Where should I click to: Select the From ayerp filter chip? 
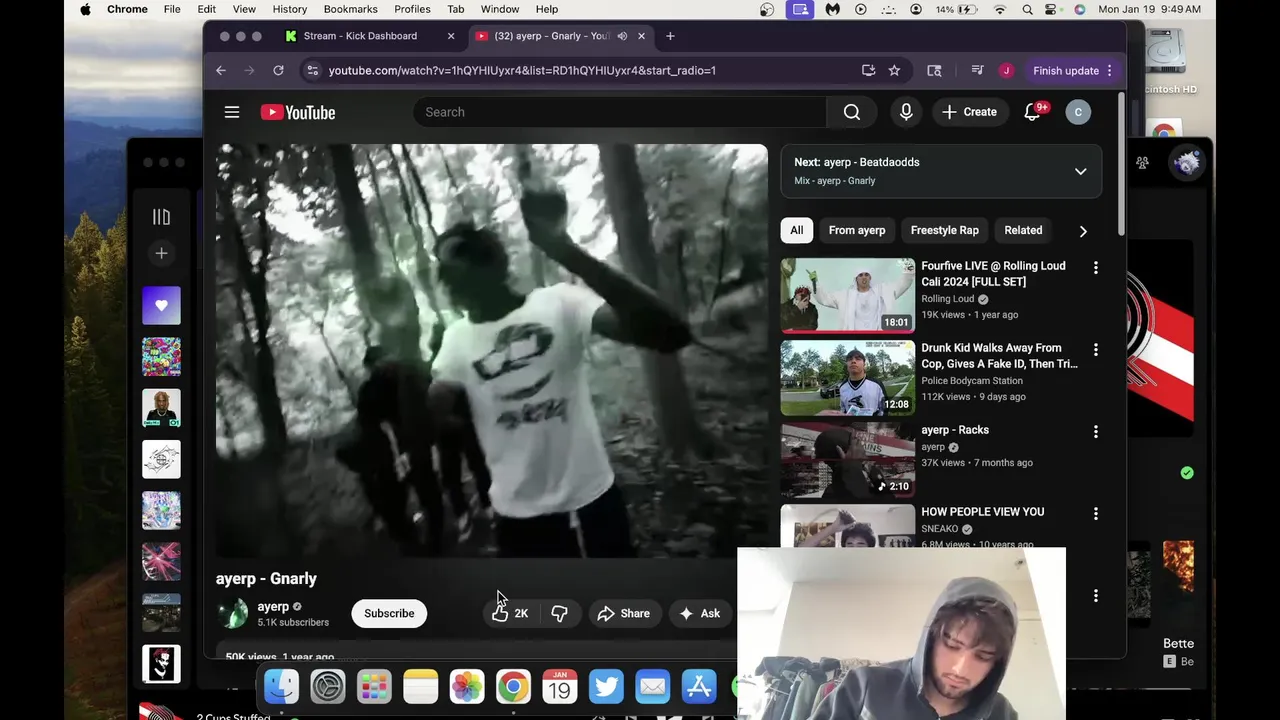857,230
